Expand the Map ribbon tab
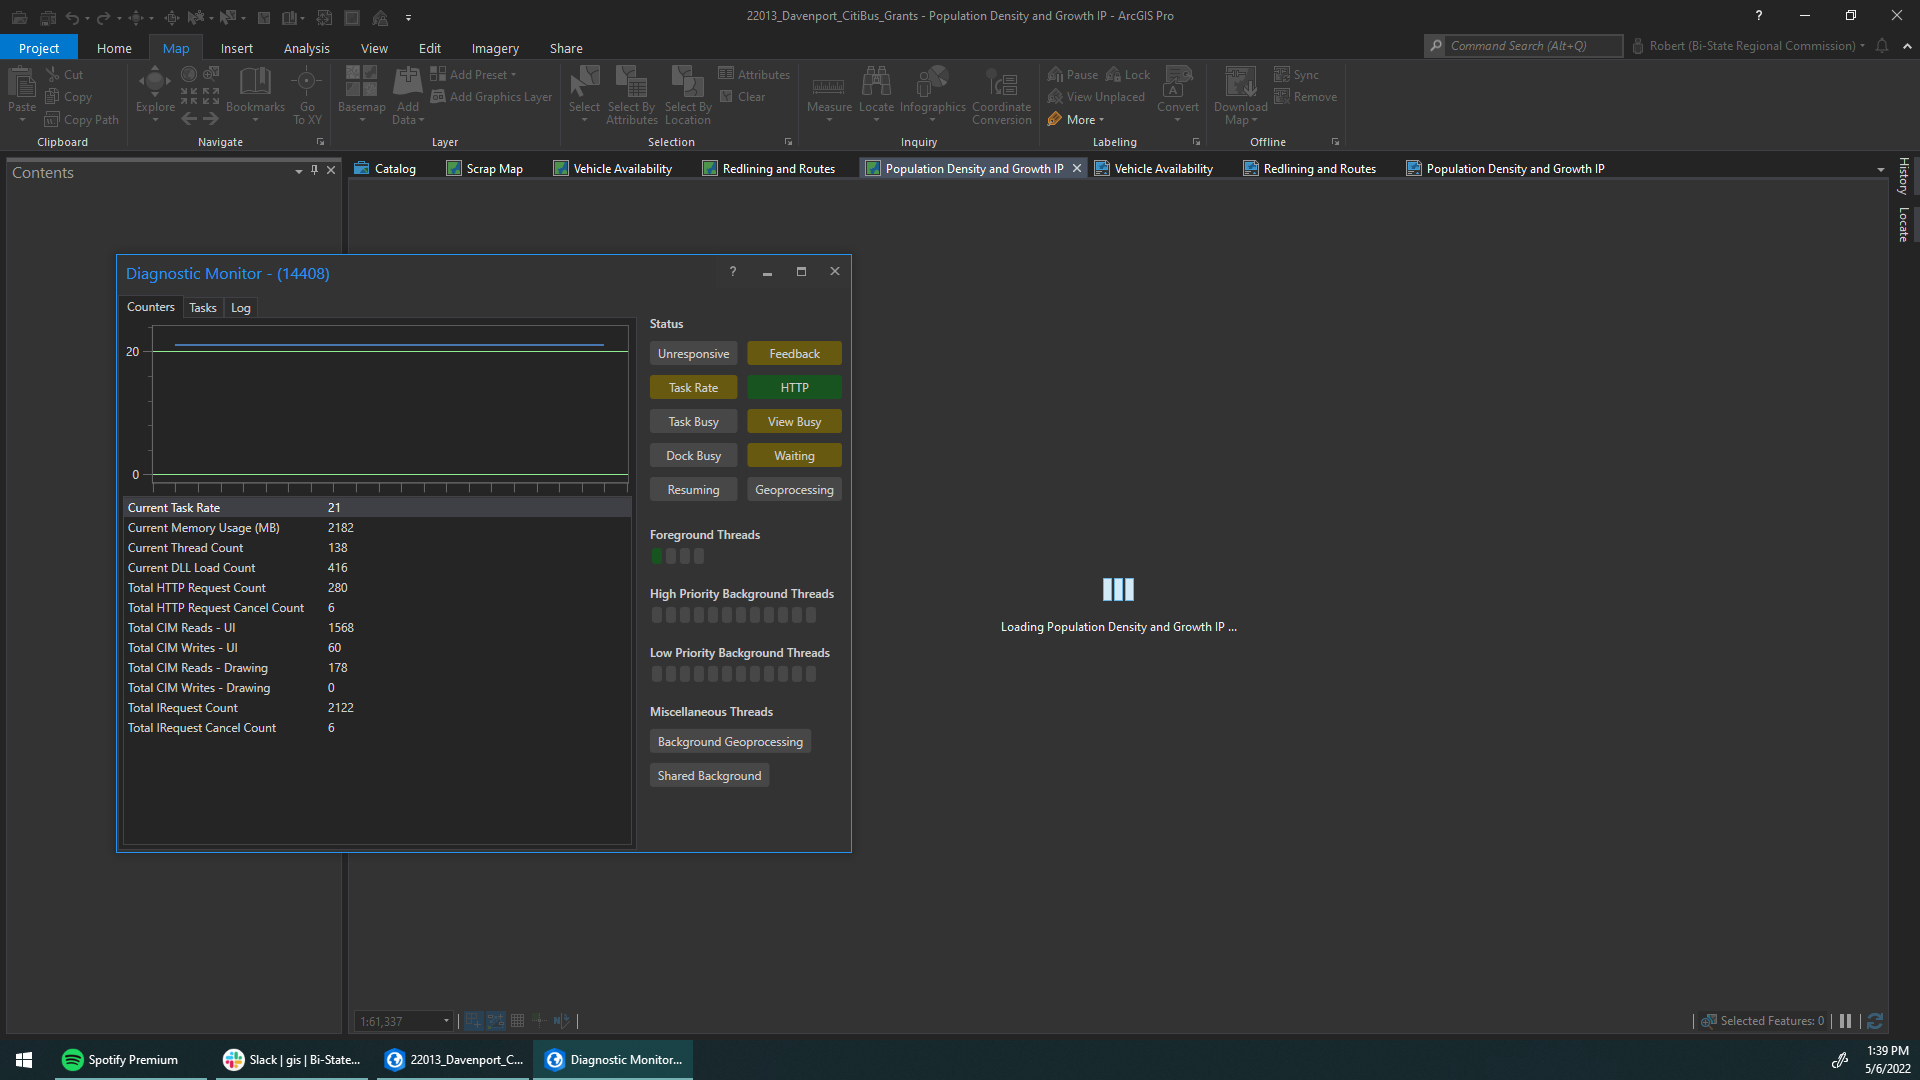The image size is (1920, 1080). tap(175, 47)
